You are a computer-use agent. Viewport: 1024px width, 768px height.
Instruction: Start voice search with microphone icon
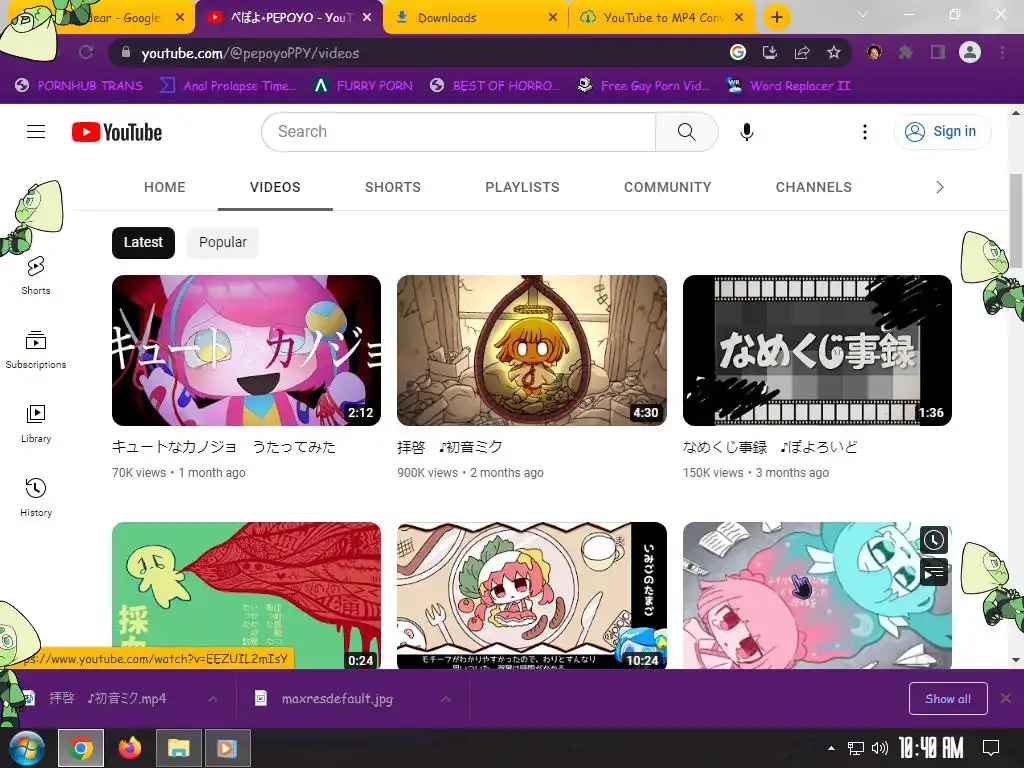[x=746, y=132]
